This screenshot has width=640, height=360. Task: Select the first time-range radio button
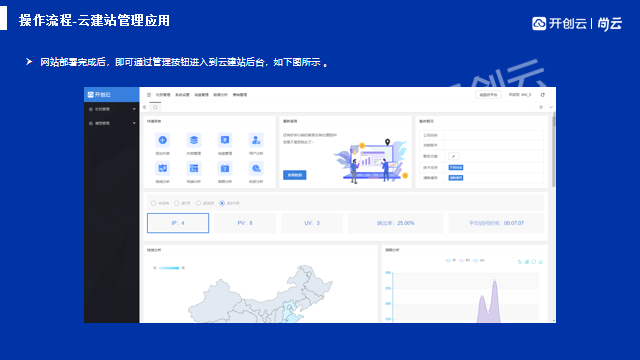153,203
